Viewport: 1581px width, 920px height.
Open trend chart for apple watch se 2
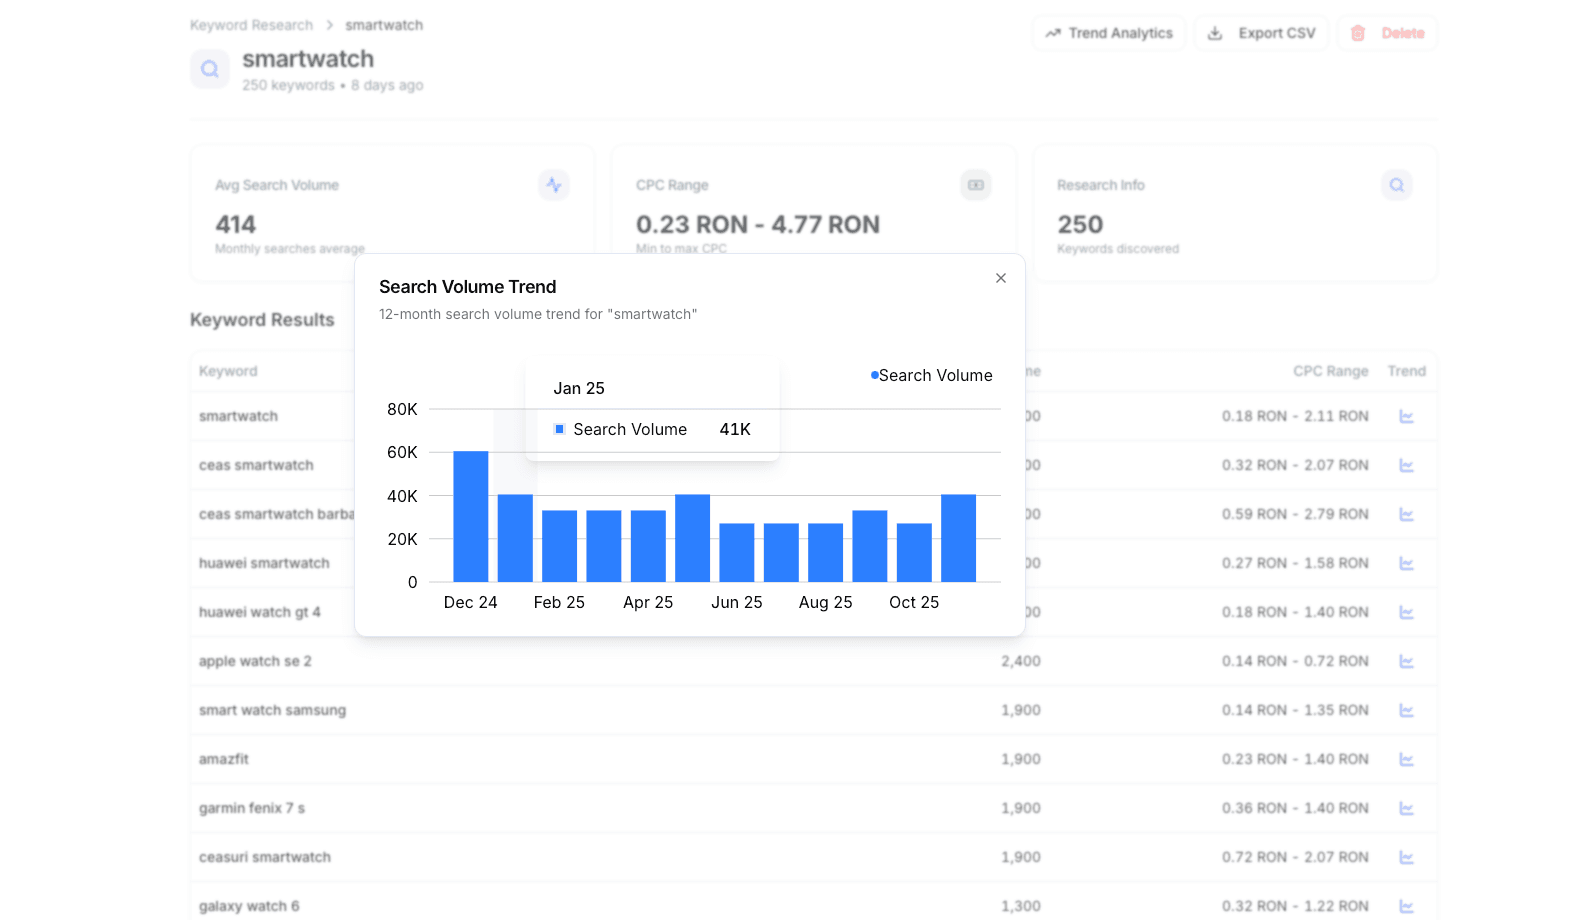1406,661
